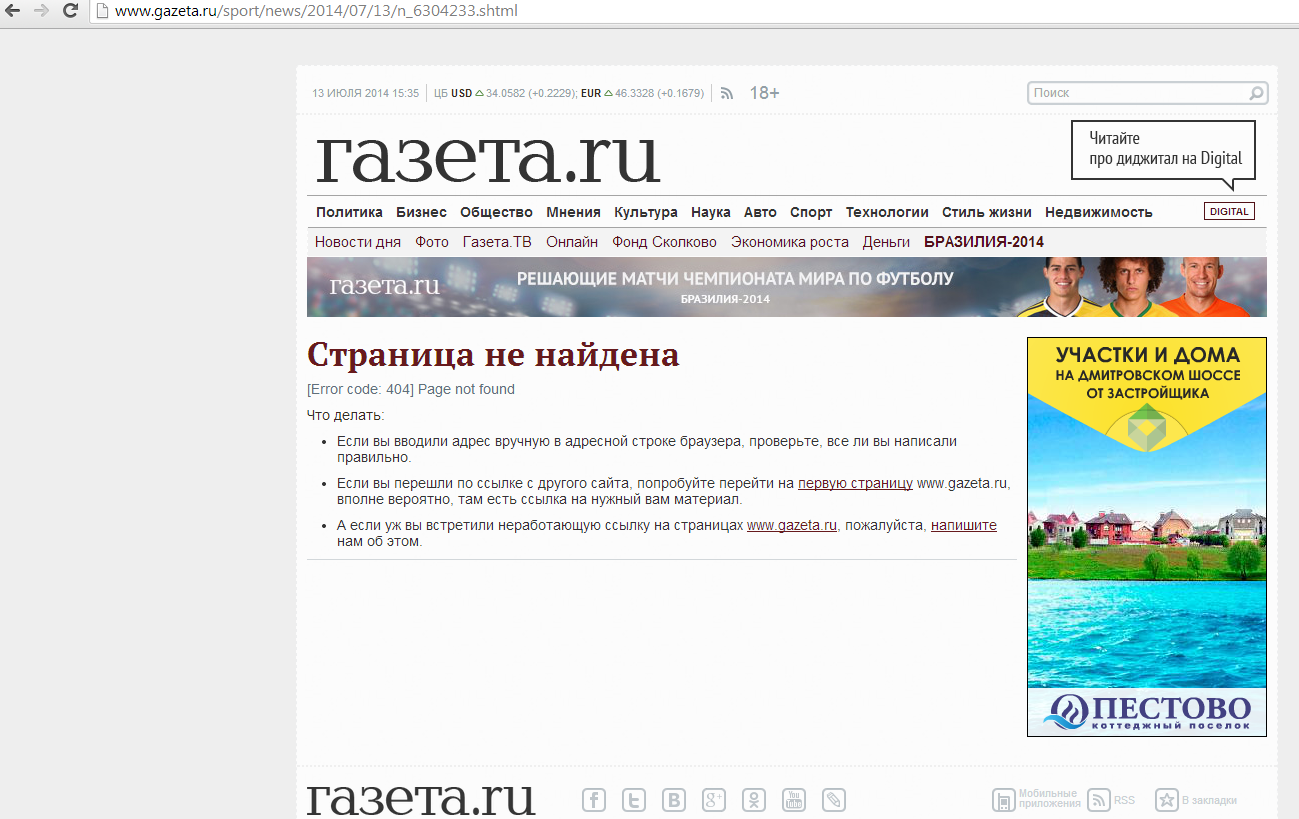Go back using browser back arrow
1299x819 pixels.
(x=13, y=11)
